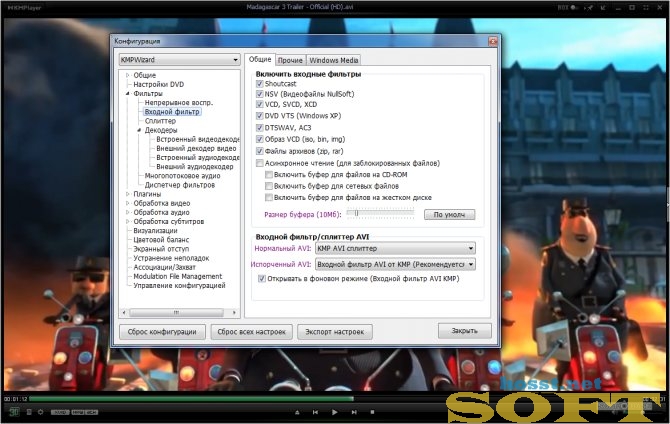
Task: Click on the green playback progress bar
Action: [x=191, y=399]
